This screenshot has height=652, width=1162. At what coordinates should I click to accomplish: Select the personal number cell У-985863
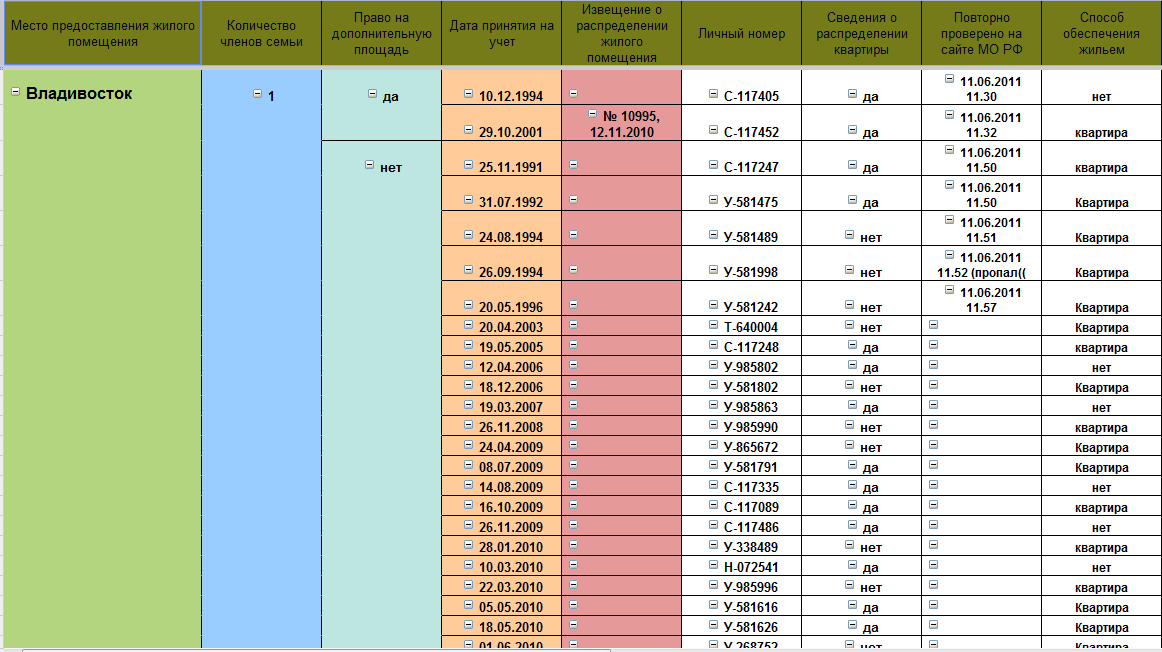pos(750,407)
